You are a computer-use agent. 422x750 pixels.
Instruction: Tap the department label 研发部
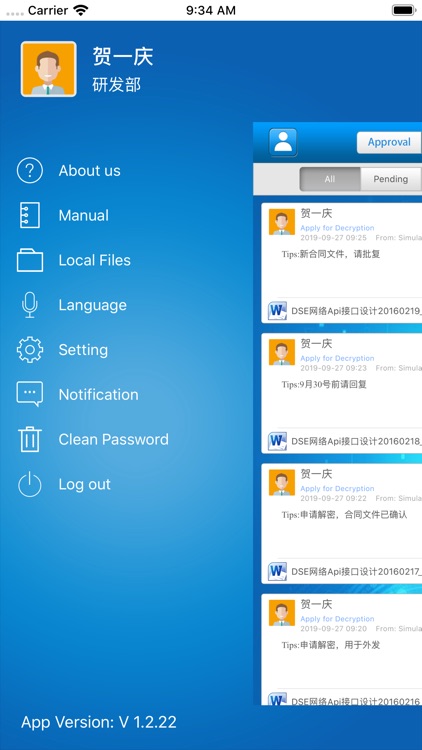[x=117, y=85]
